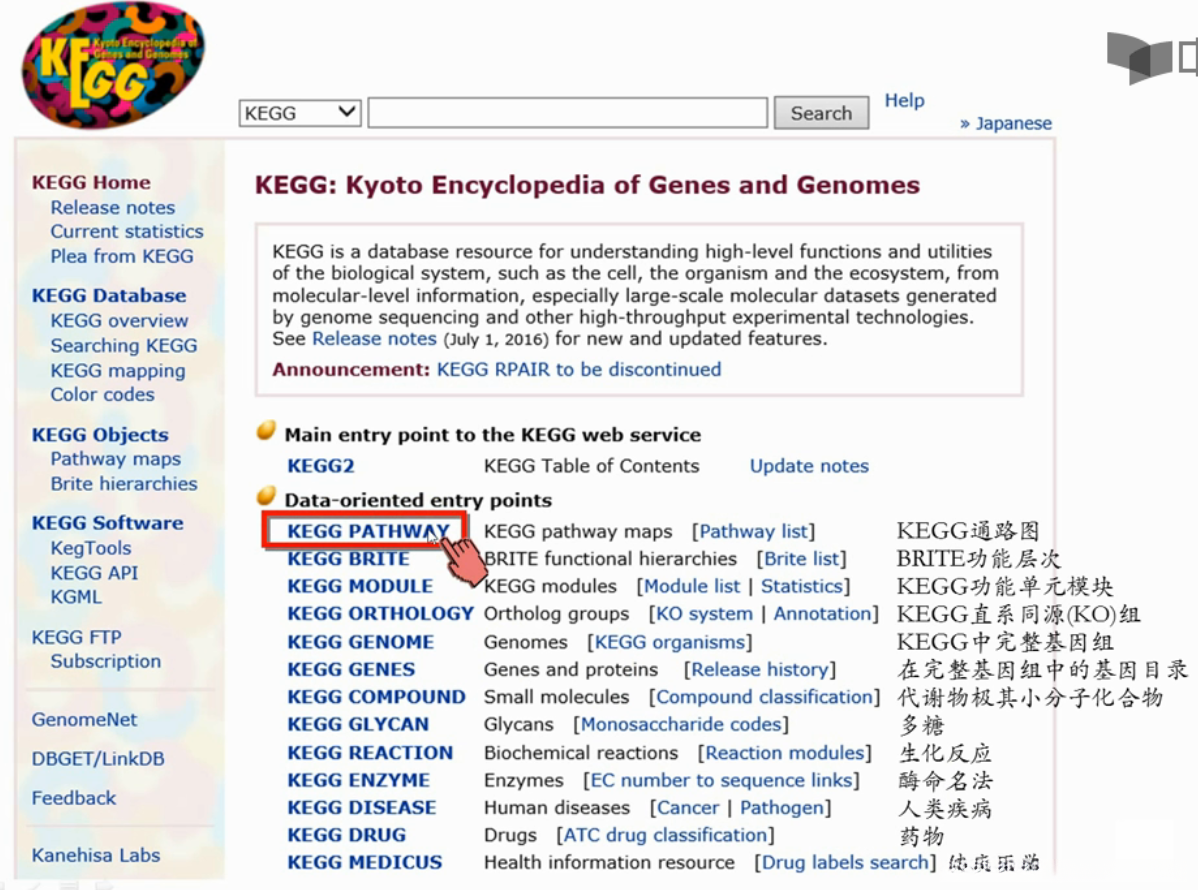The height and width of the screenshot is (890, 1198).
Task: Open Release notes link in description box
Action: pyautogui.click(x=374, y=338)
